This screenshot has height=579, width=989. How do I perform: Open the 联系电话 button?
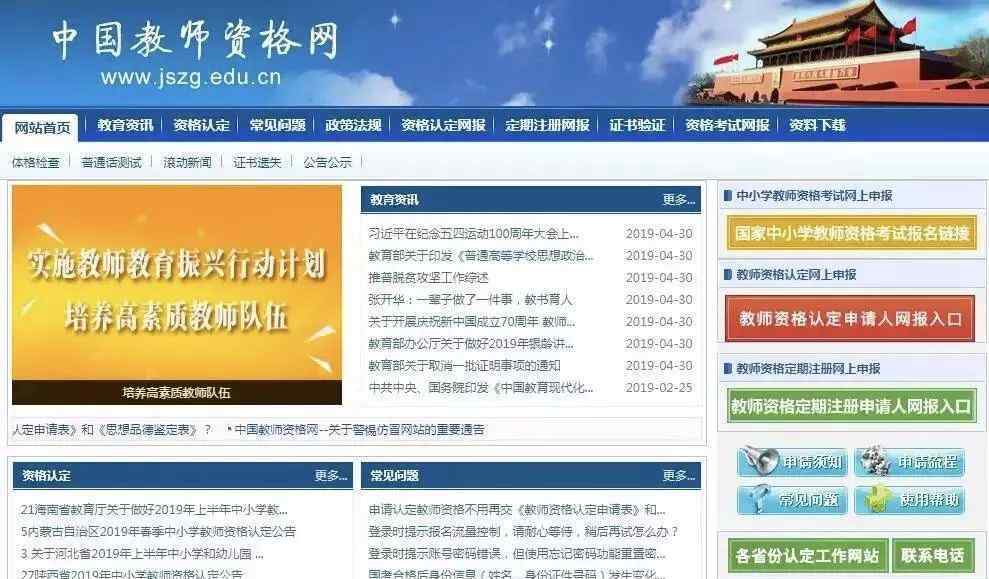pos(932,555)
